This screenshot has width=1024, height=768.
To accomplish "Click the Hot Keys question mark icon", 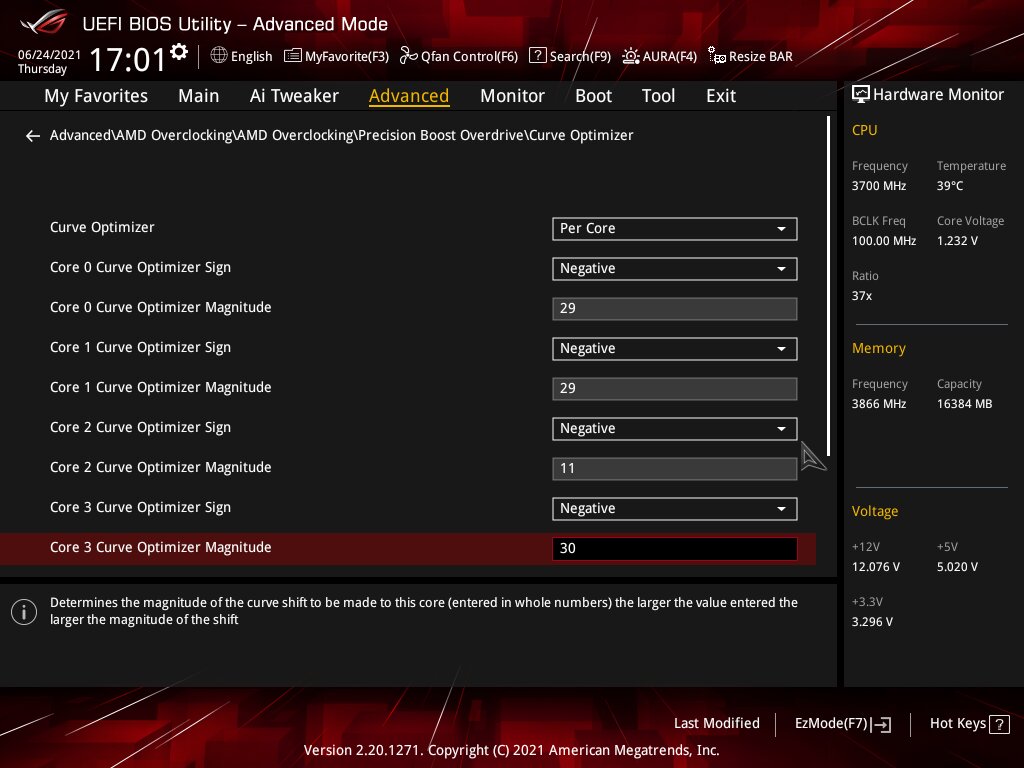I will click(999, 724).
